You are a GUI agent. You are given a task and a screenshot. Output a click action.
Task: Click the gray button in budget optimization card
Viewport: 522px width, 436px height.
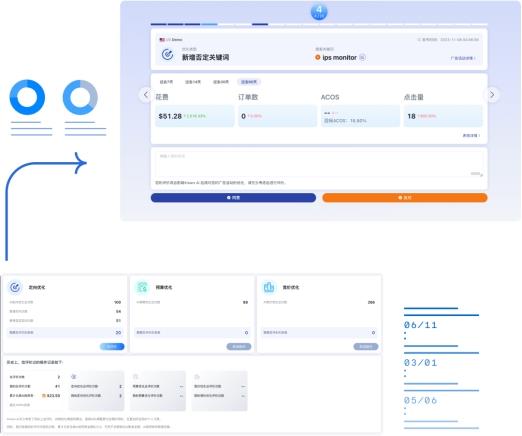pos(239,347)
